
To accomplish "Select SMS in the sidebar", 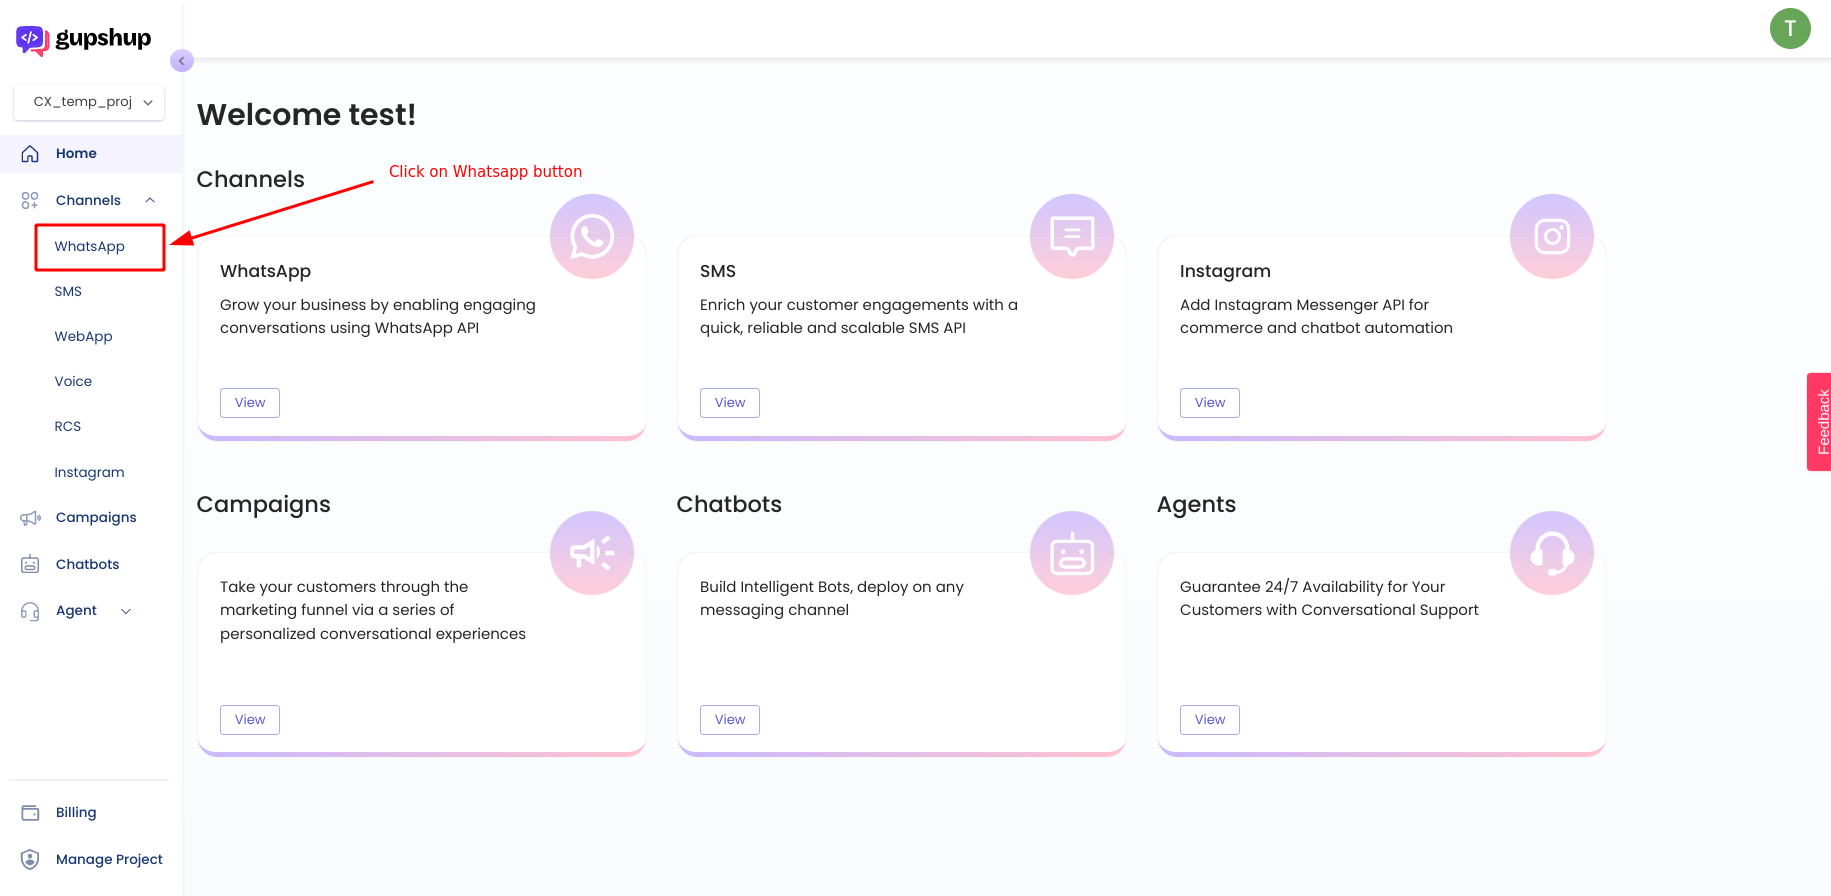I will [68, 292].
